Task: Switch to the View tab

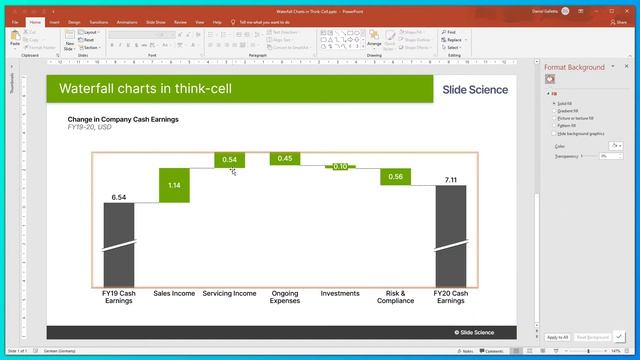Action: (199, 22)
